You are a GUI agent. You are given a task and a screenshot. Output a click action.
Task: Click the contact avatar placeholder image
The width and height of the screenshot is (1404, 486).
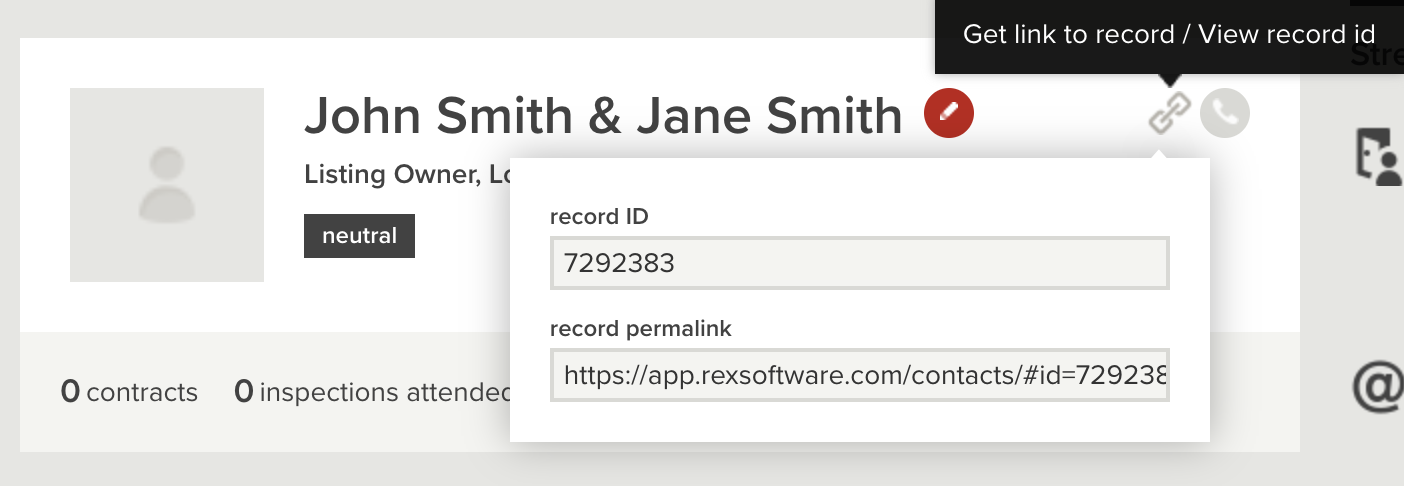(x=167, y=185)
